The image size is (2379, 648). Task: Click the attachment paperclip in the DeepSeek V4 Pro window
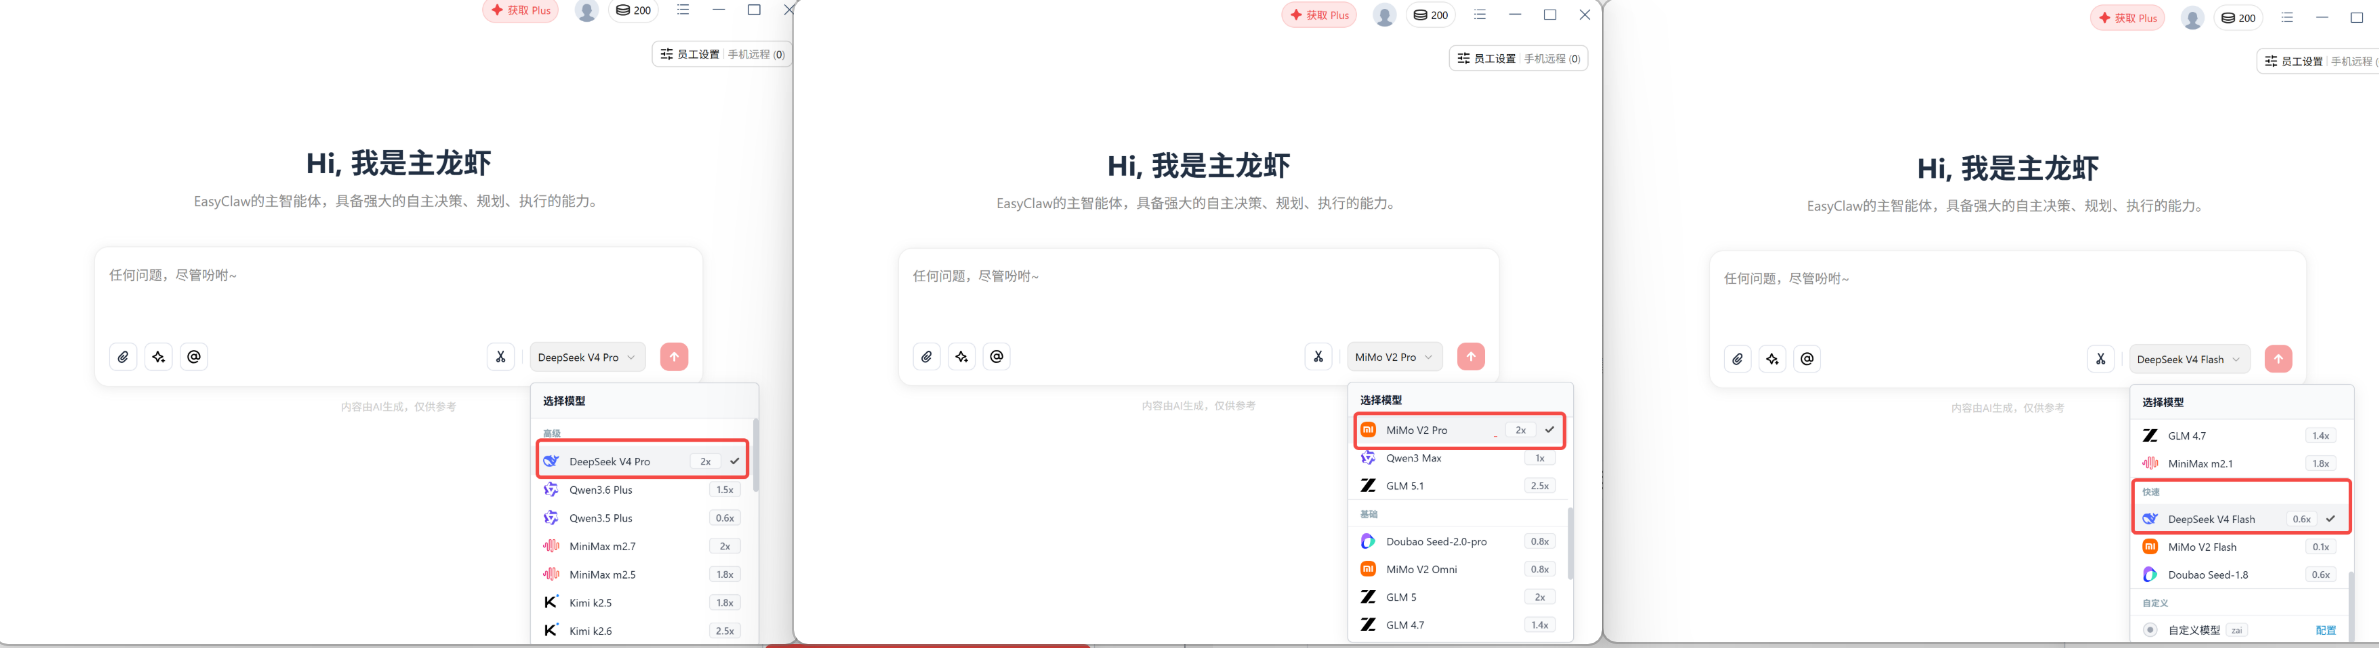pos(123,357)
